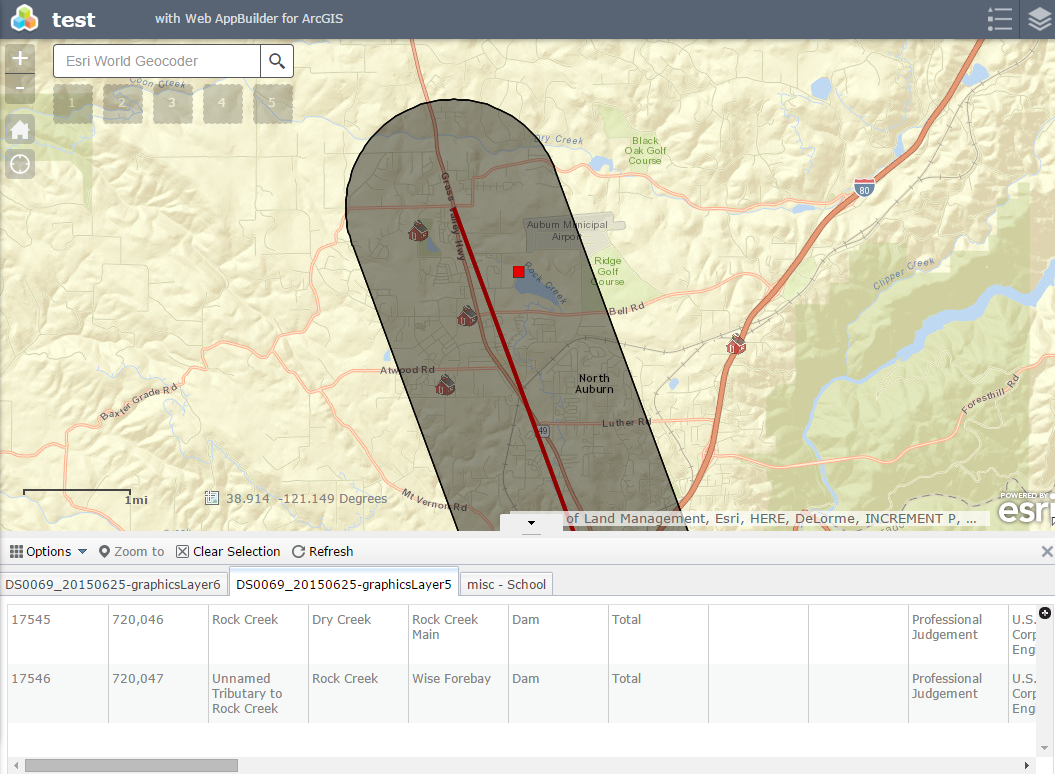Viewport: 1055px width, 774px height.
Task: Click the left arrow of horizontal scrollbar
Action: (x=16, y=765)
